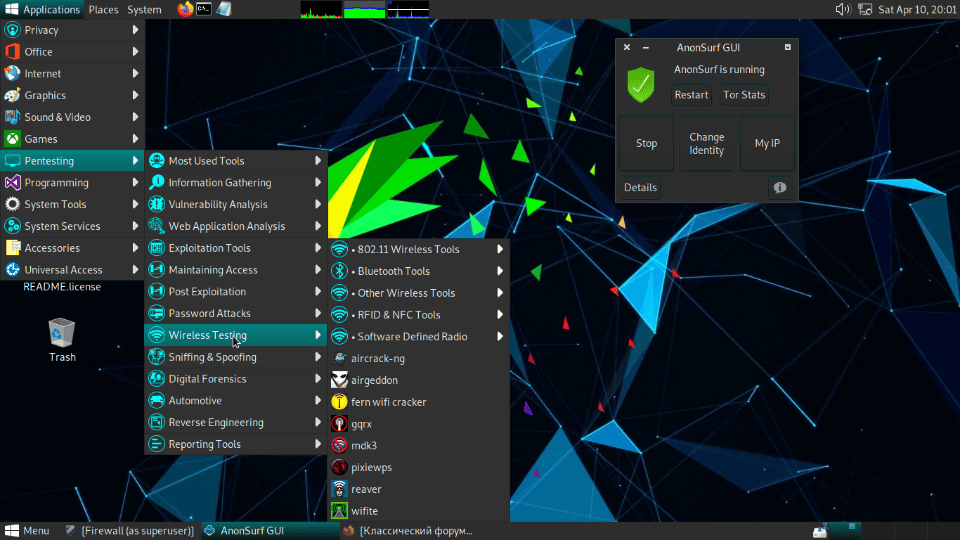
Task: Open Password Attacks submenu
Action: (x=235, y=313)
